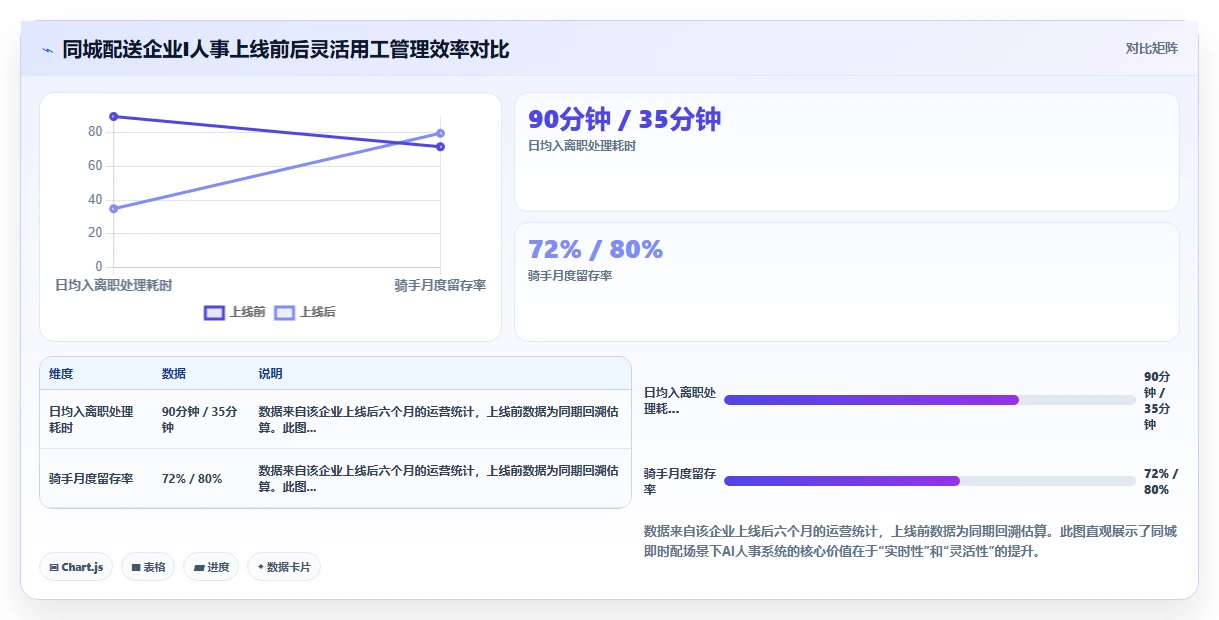Click table cell 90分钟 / 35分钟
Screen dimensions: 1219x620
point(199,419)
